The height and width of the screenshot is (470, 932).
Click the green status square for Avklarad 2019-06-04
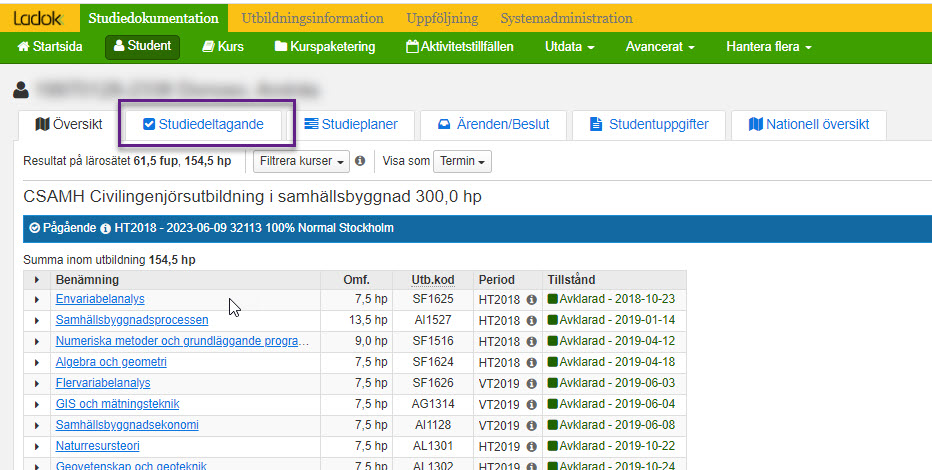point(553,404)
